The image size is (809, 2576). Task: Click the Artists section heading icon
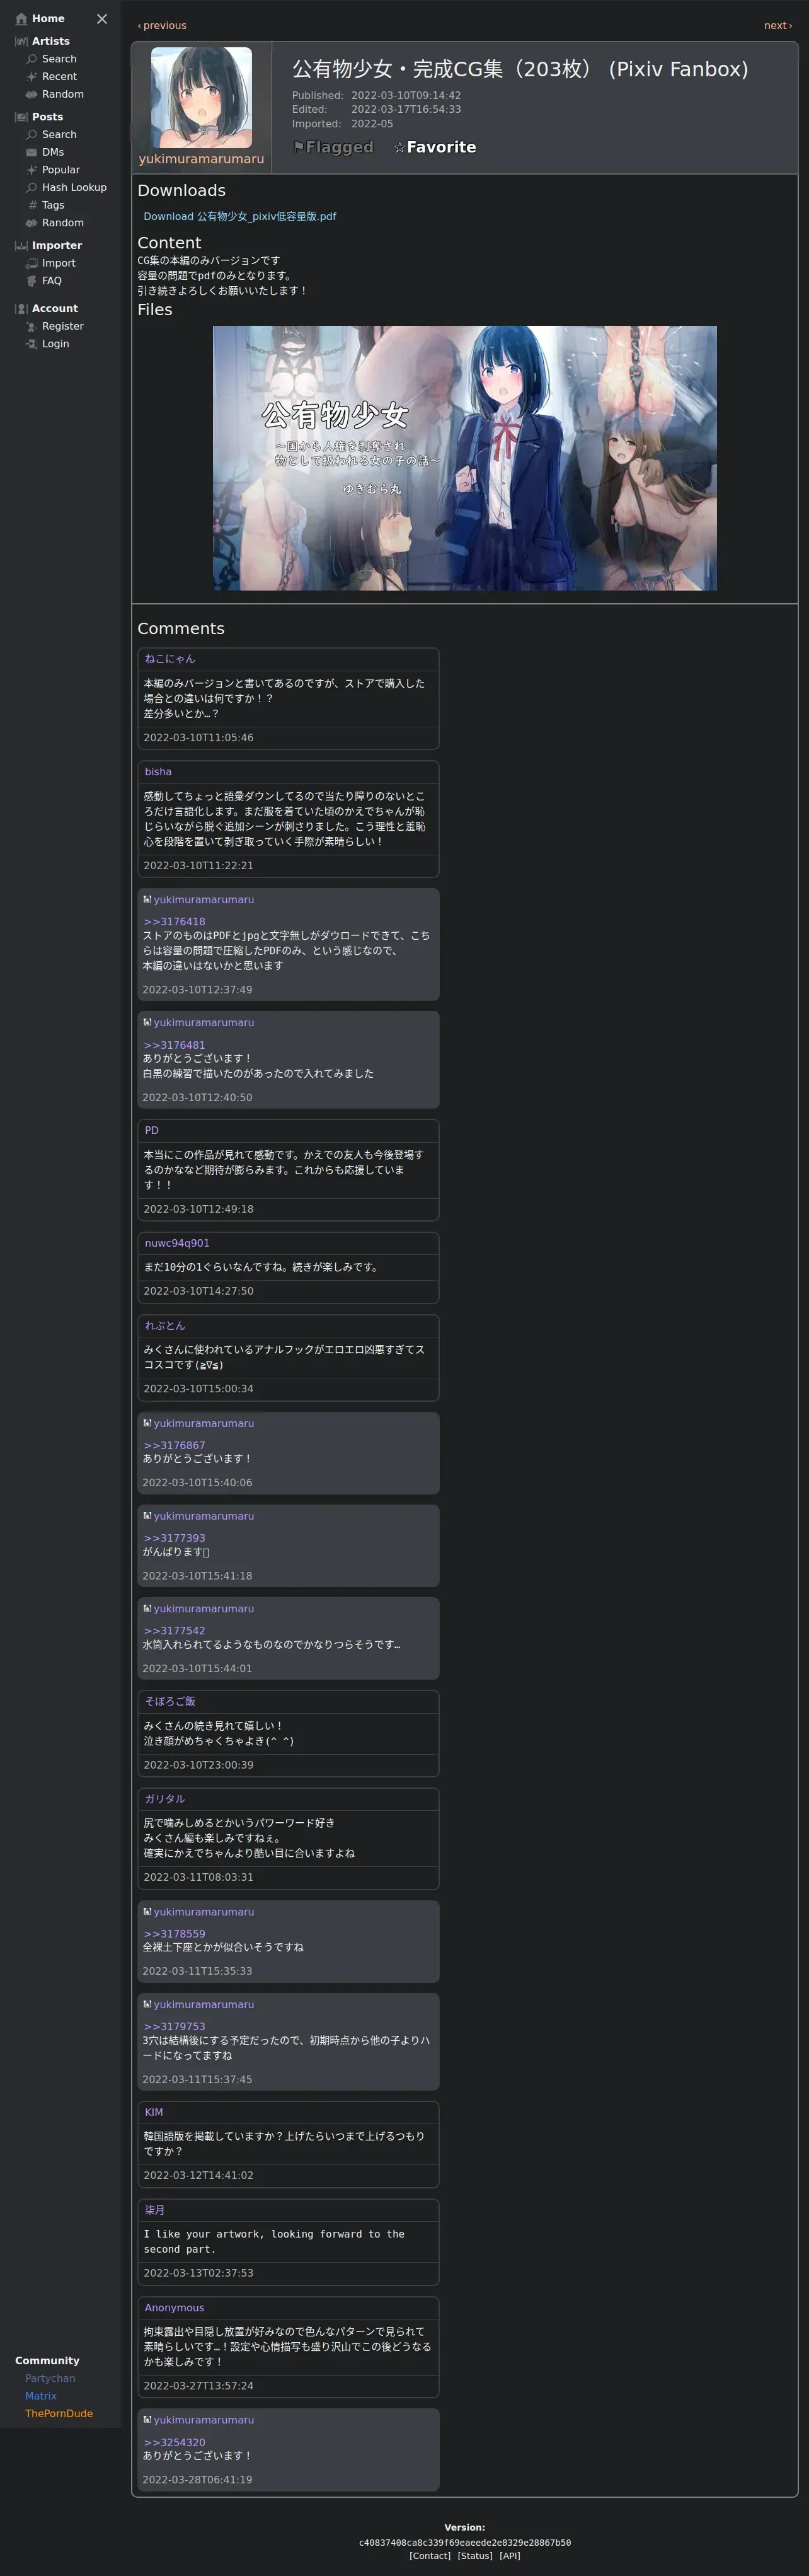click(x=21, y=41)
